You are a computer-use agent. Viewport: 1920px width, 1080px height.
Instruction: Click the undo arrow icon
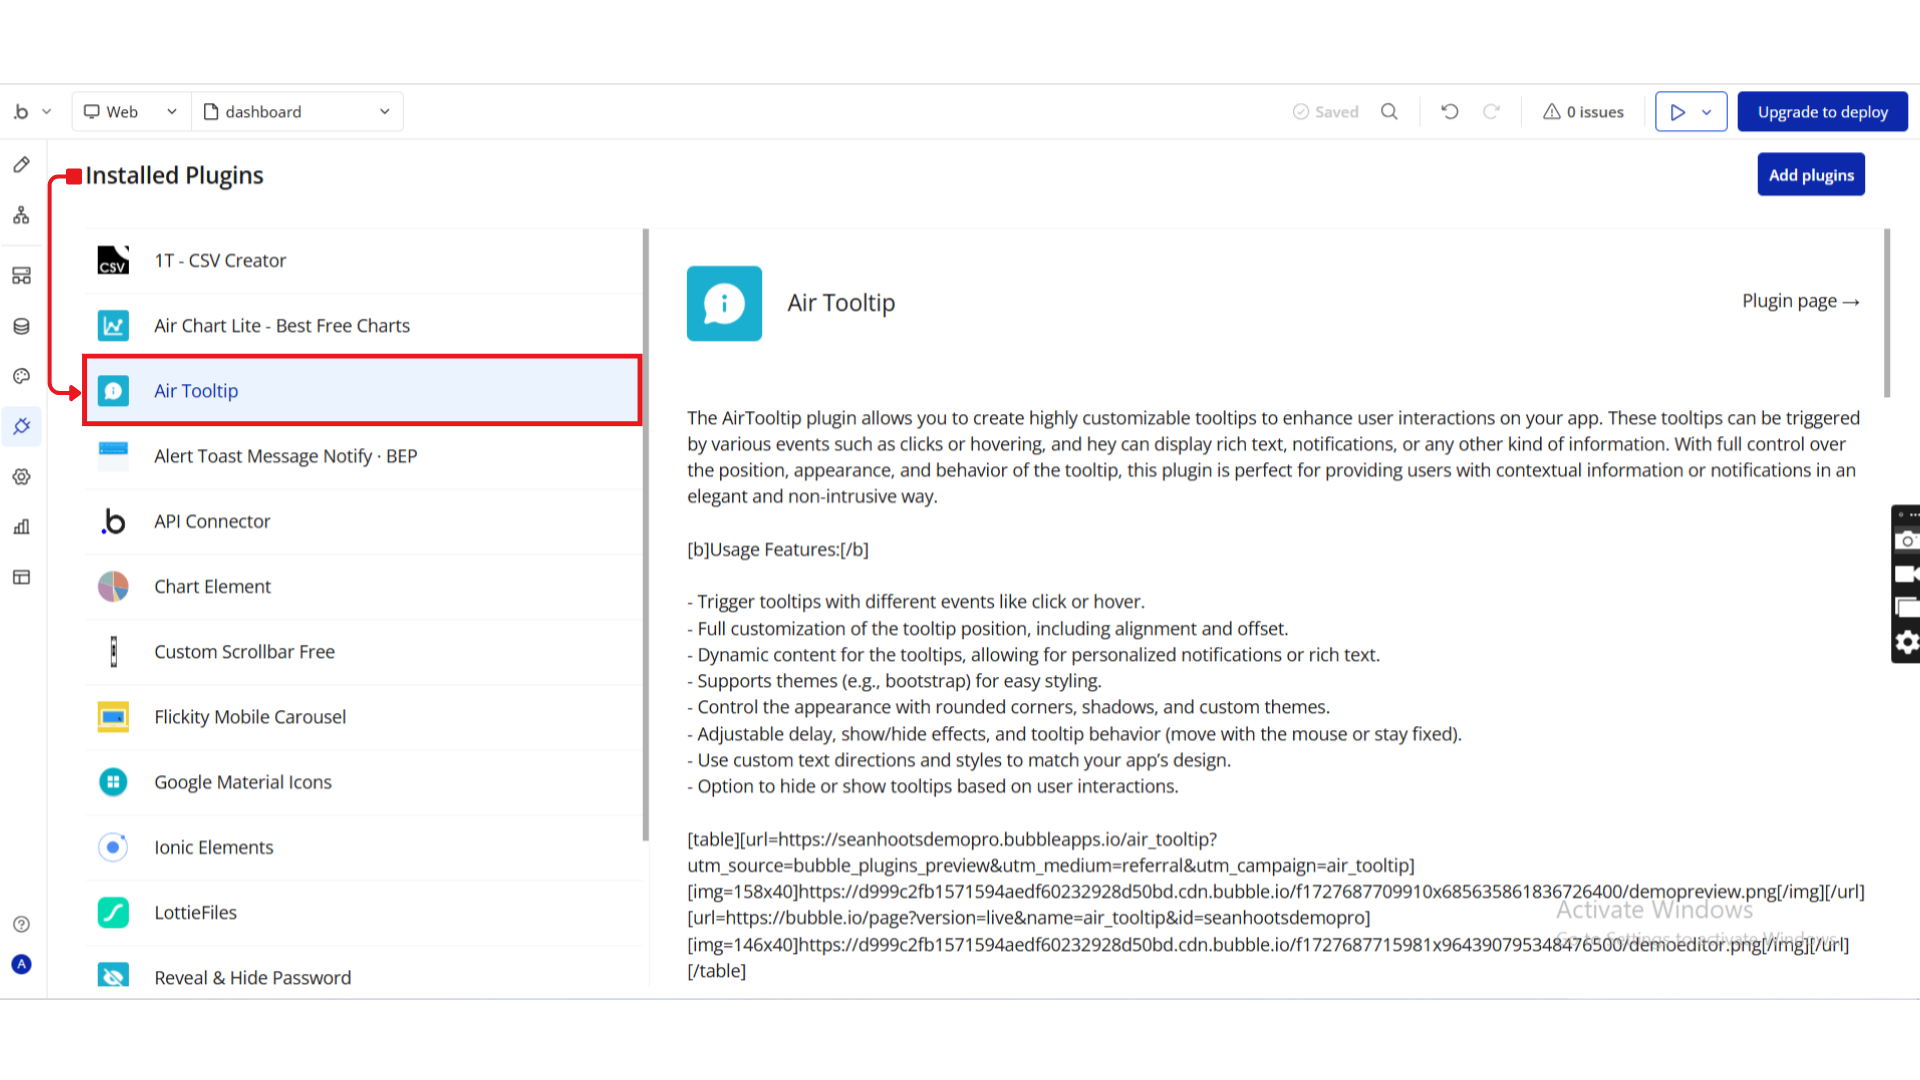1449,112
